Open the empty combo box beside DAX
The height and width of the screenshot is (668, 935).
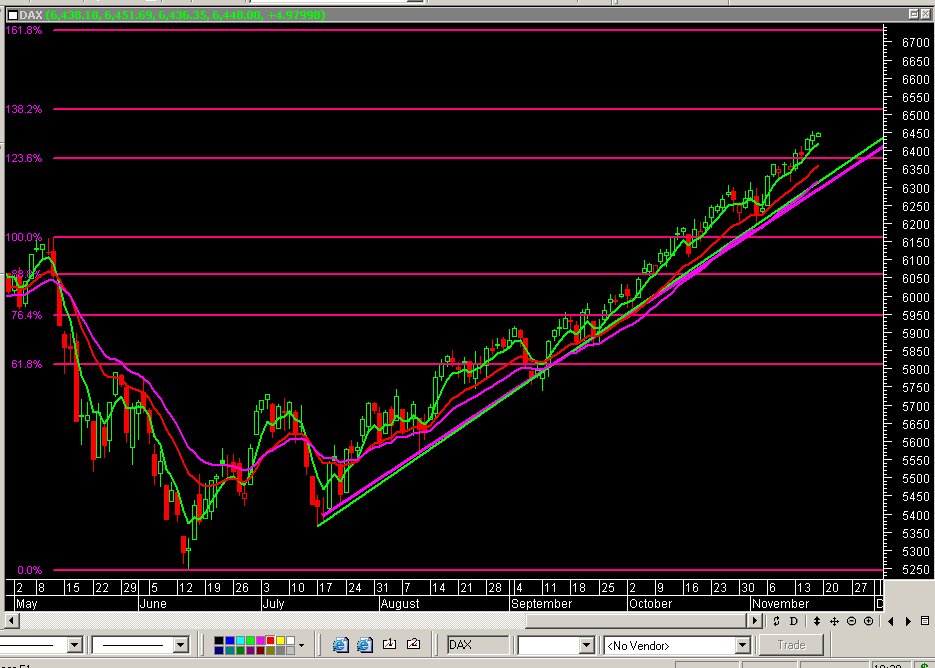pos(586,645)
